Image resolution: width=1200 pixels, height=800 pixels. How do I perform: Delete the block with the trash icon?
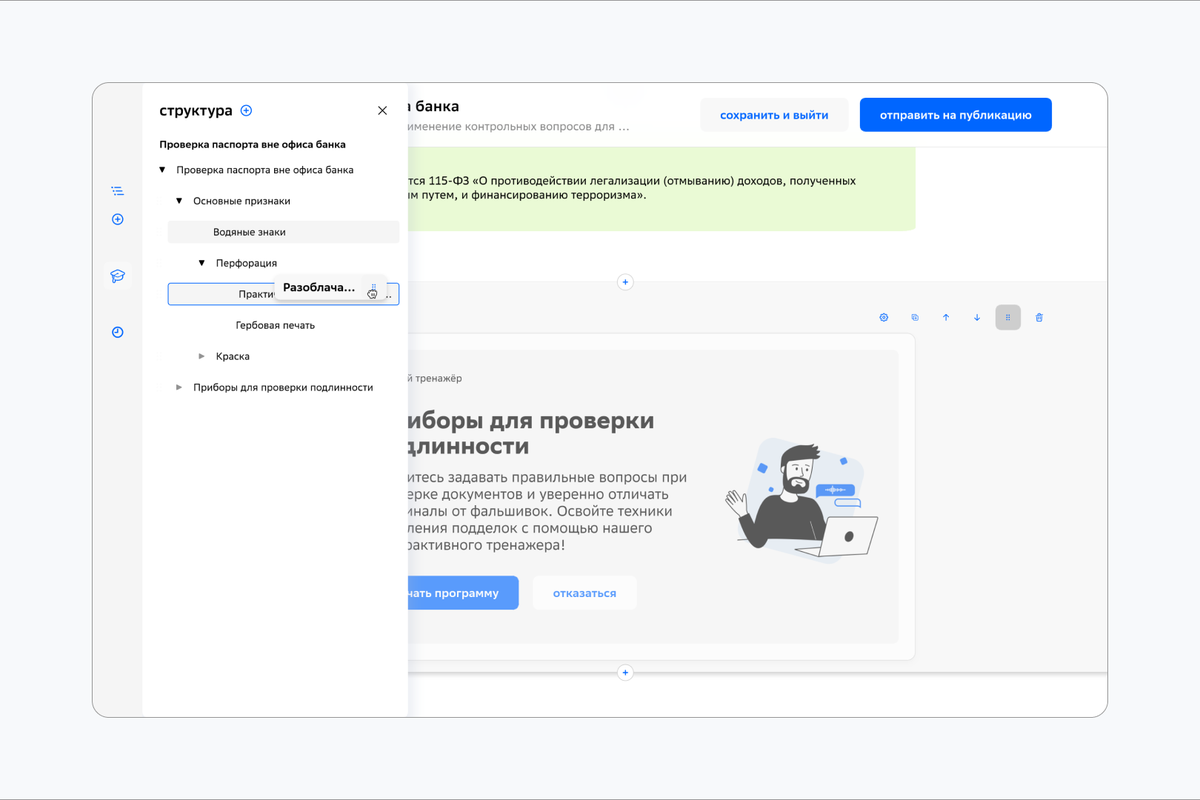click(1039, 318)
